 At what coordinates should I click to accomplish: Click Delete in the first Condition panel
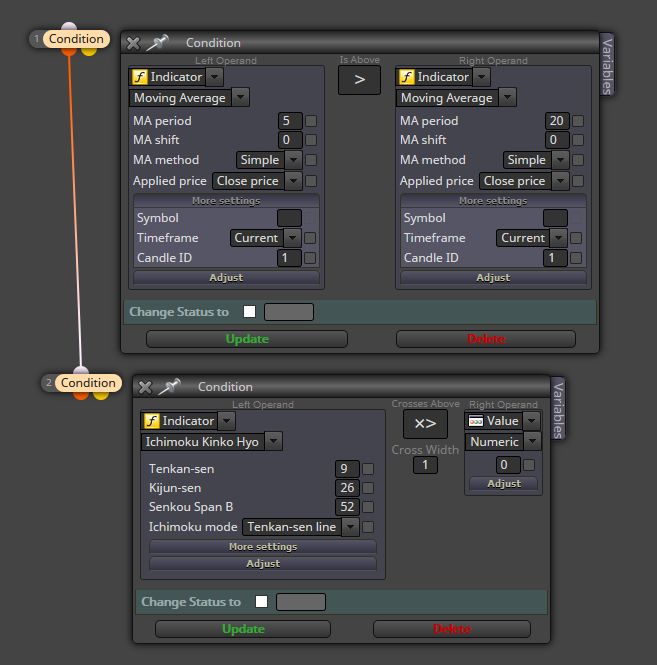click(x=486, y=339)
